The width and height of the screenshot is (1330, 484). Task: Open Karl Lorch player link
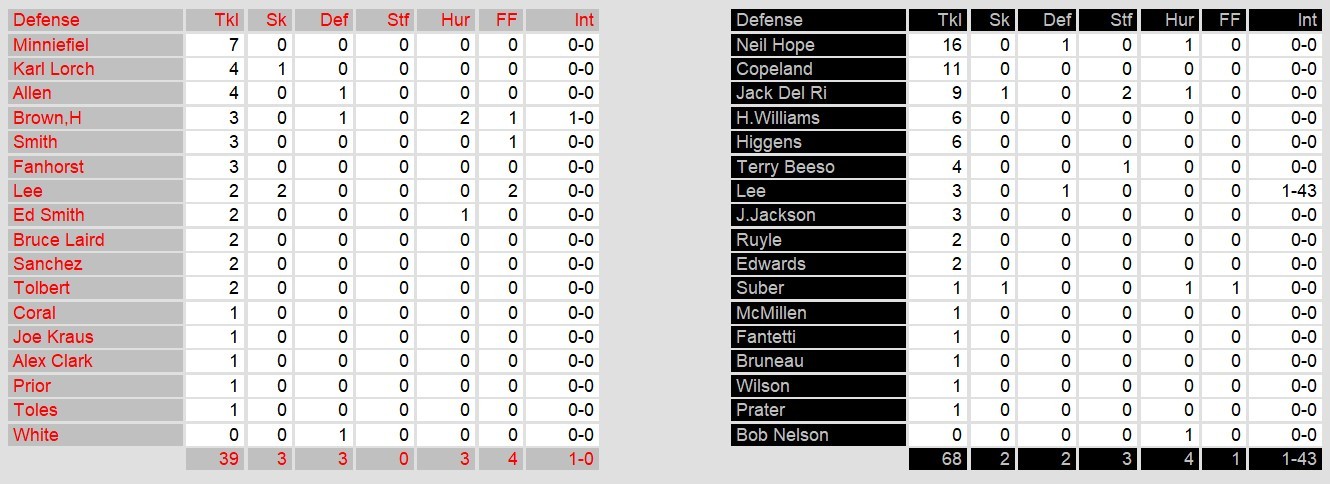click(54, 69)
